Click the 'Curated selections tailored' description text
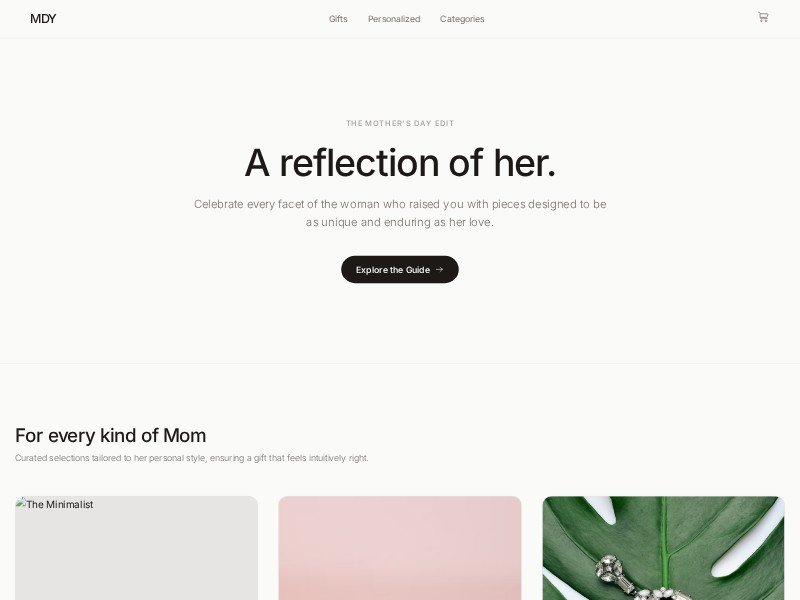This screenshot has width=800, height=600. [191, 458]
